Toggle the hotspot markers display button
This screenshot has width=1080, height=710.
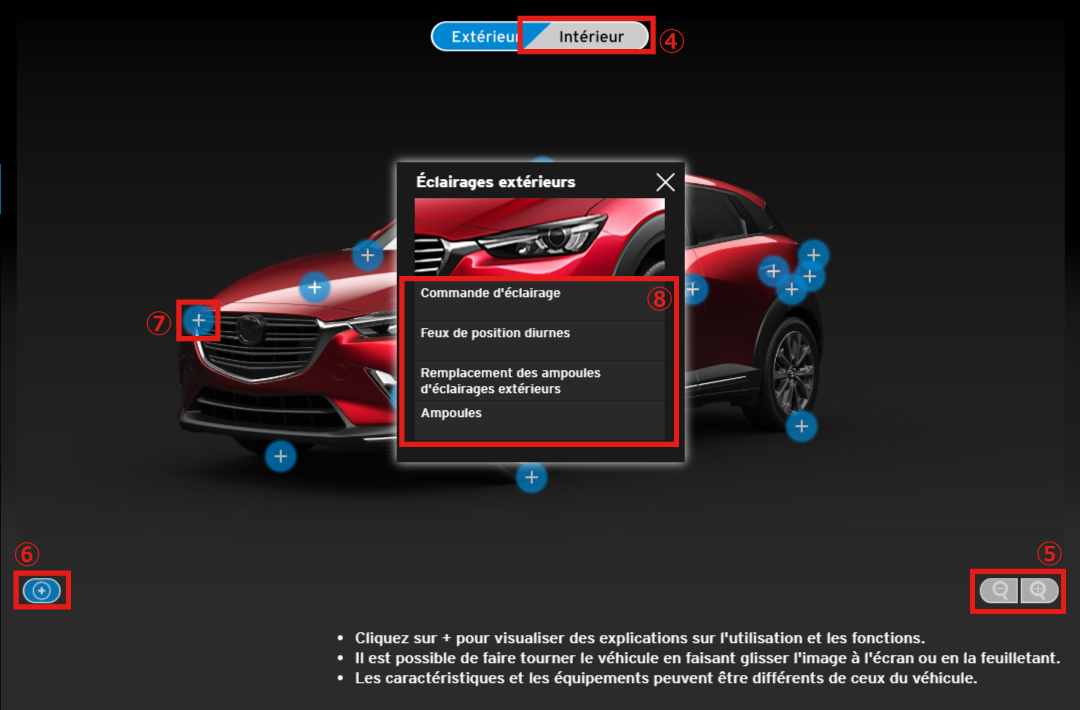tap(41, 591)
